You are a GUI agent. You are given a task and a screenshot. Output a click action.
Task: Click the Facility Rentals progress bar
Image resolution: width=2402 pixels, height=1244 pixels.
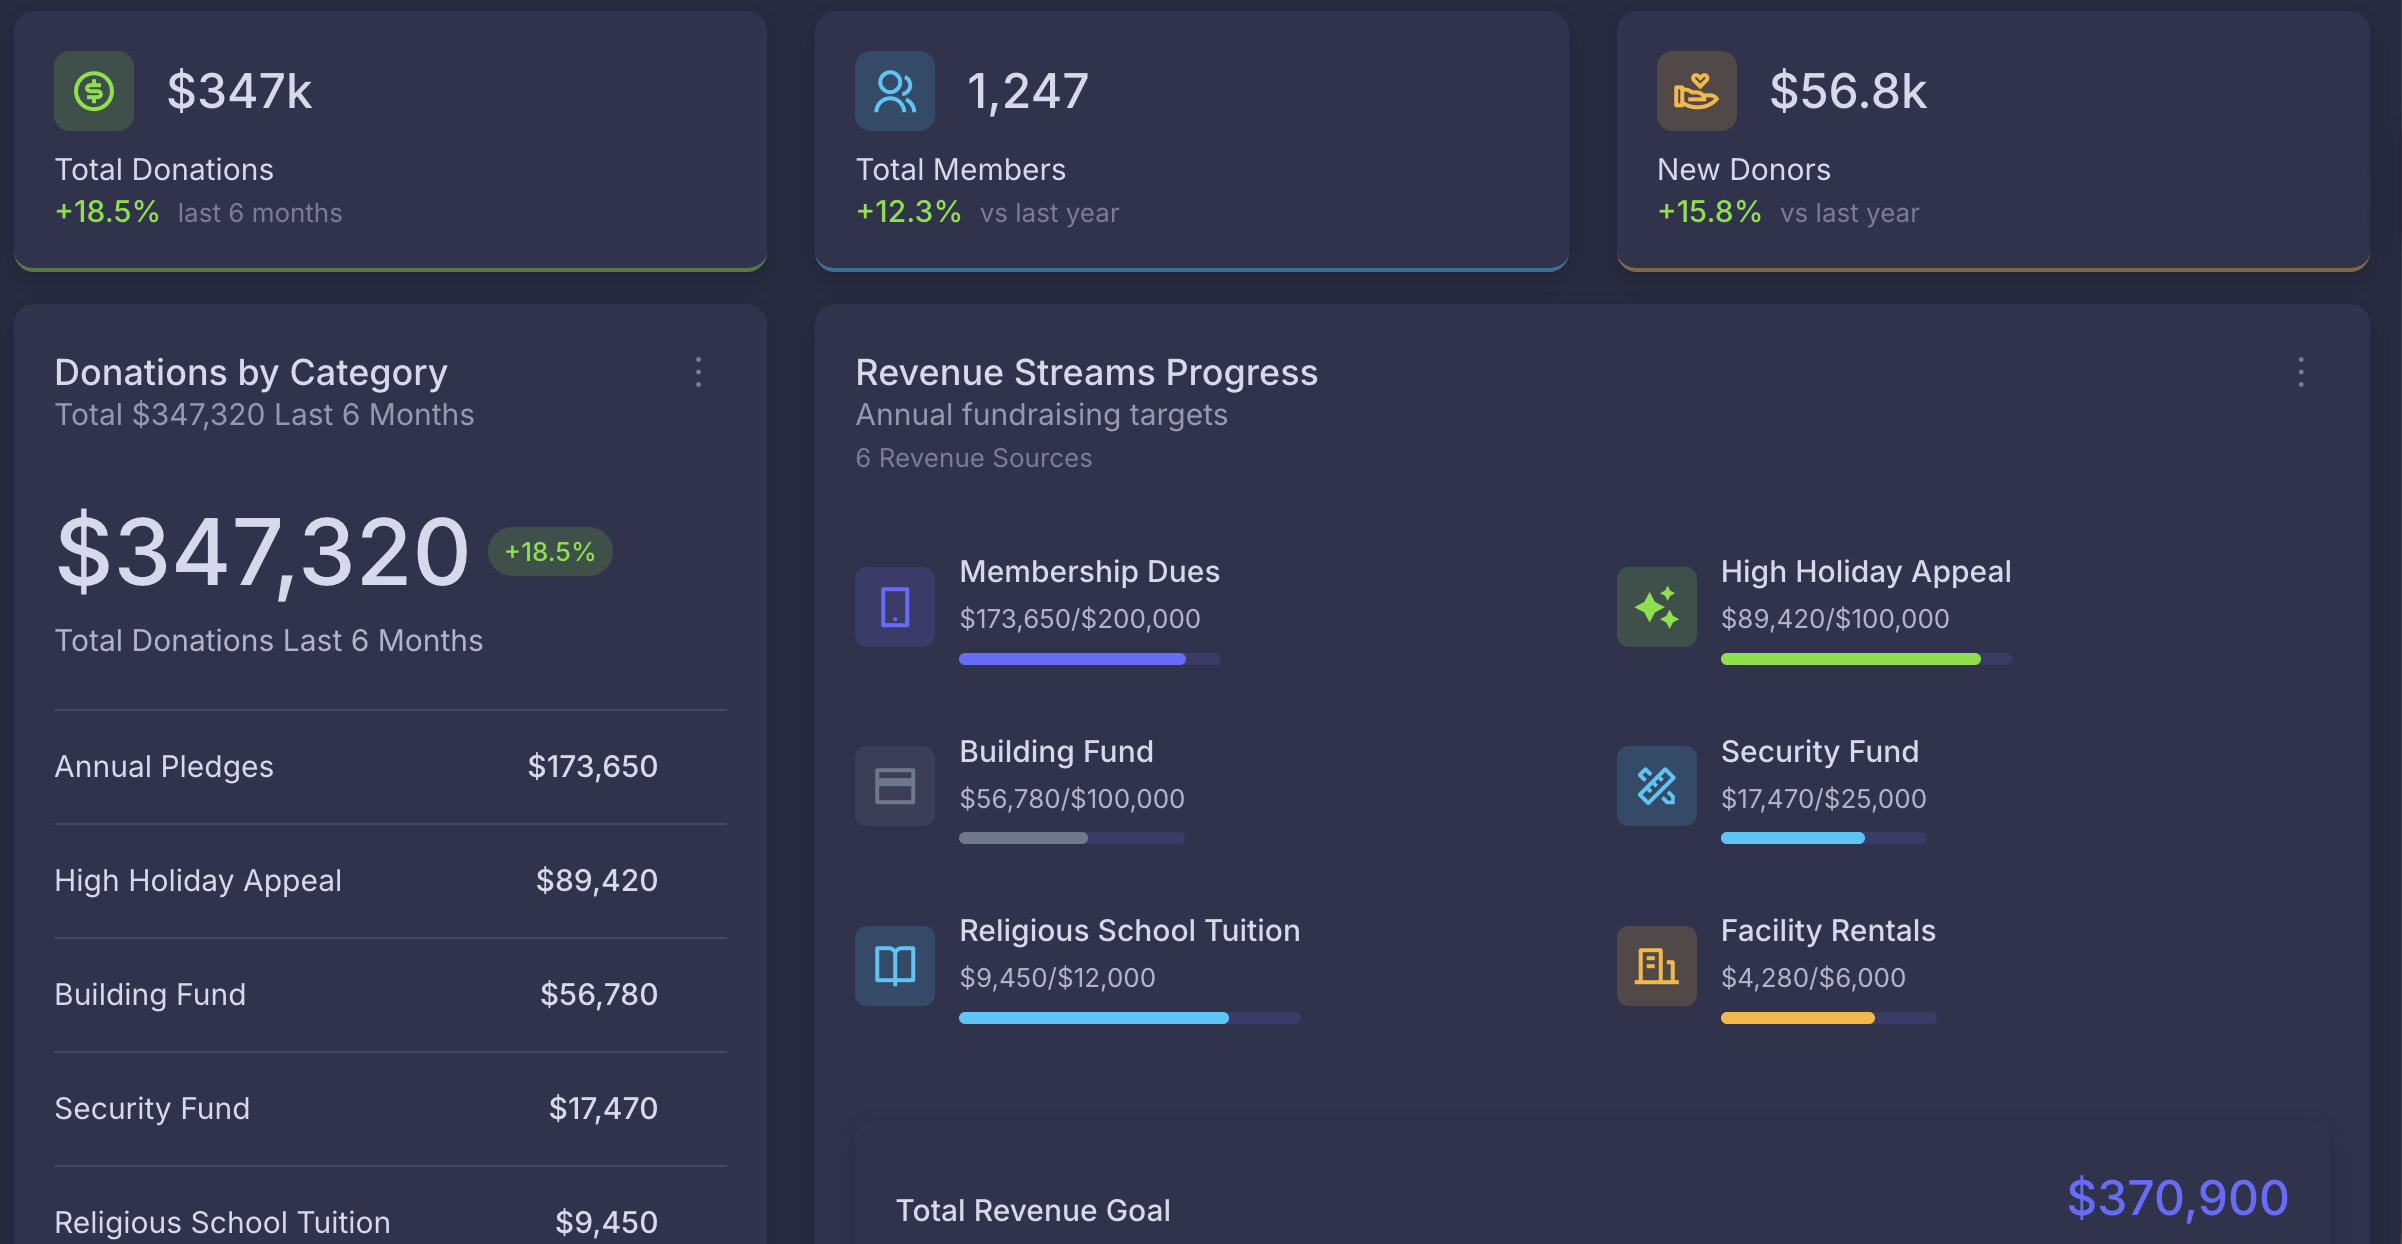(1829, 1018)
